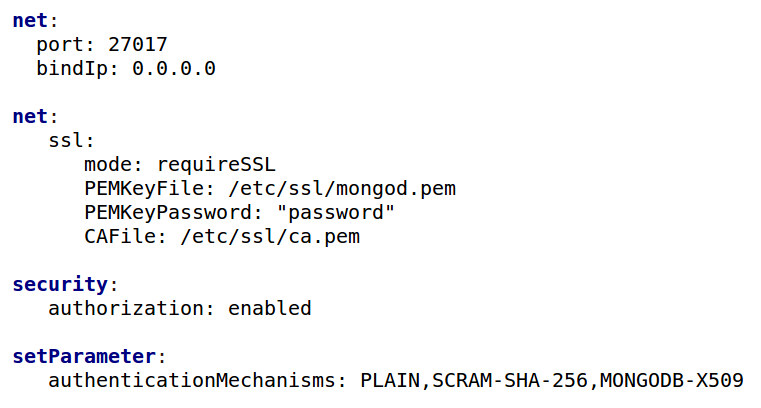
Task: Click the MONGODB-X509 mechanism text
Action: [672, 380]
